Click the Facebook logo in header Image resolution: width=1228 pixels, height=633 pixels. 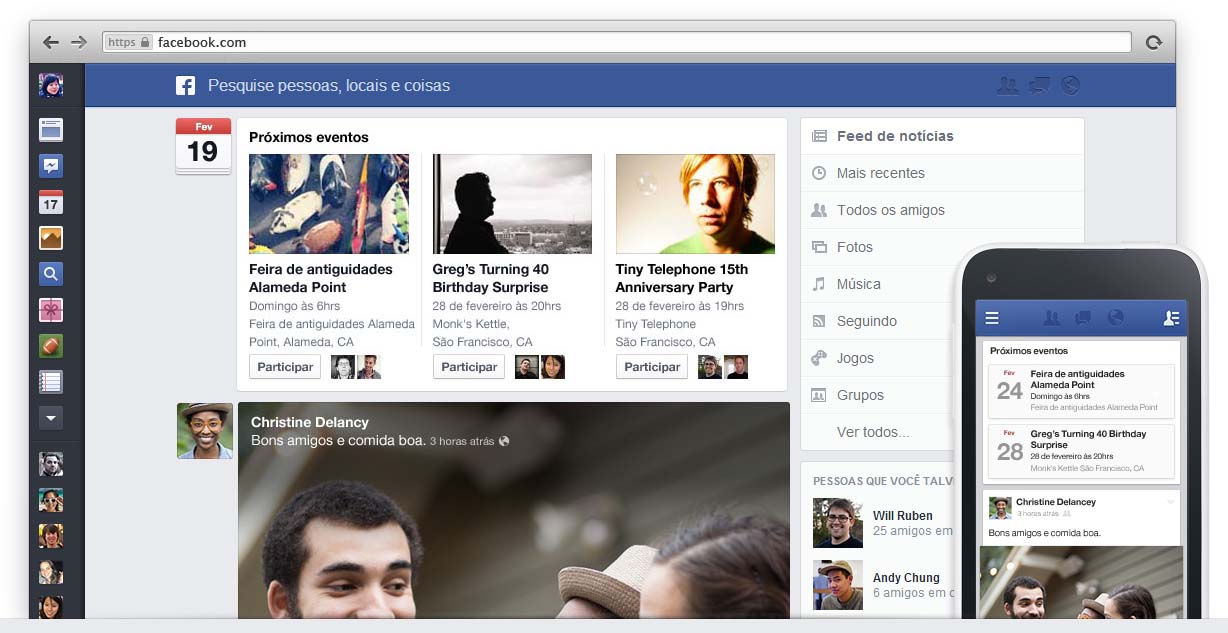pos(185,86)
